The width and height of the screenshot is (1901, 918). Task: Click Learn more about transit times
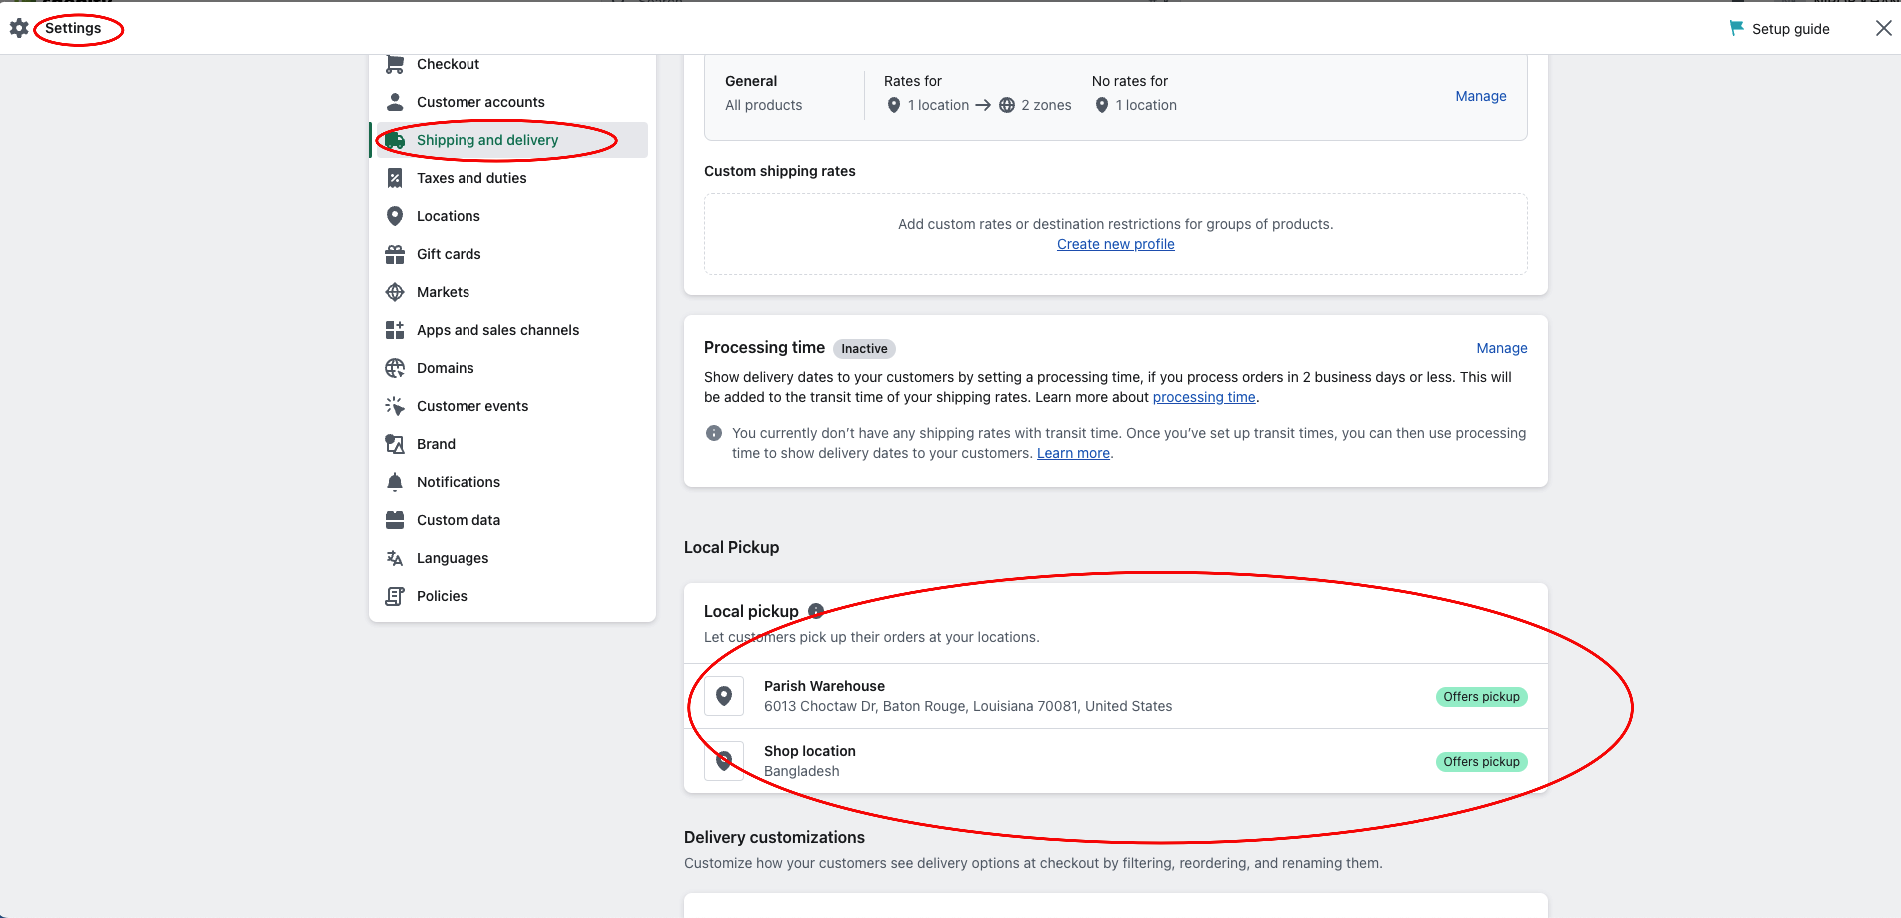tap(1073, 453)
